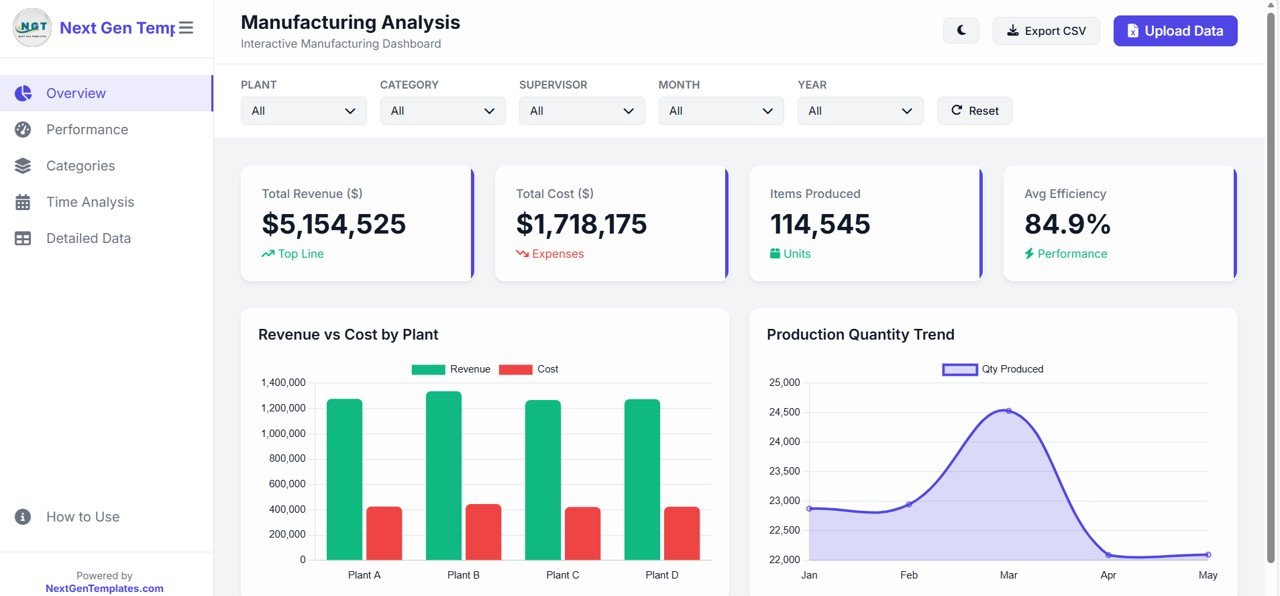Visit the NextGenTemplates.com link in footer
Viewport: 1280px width, 596px height.
pyautogui.click(x=104, y=588)
